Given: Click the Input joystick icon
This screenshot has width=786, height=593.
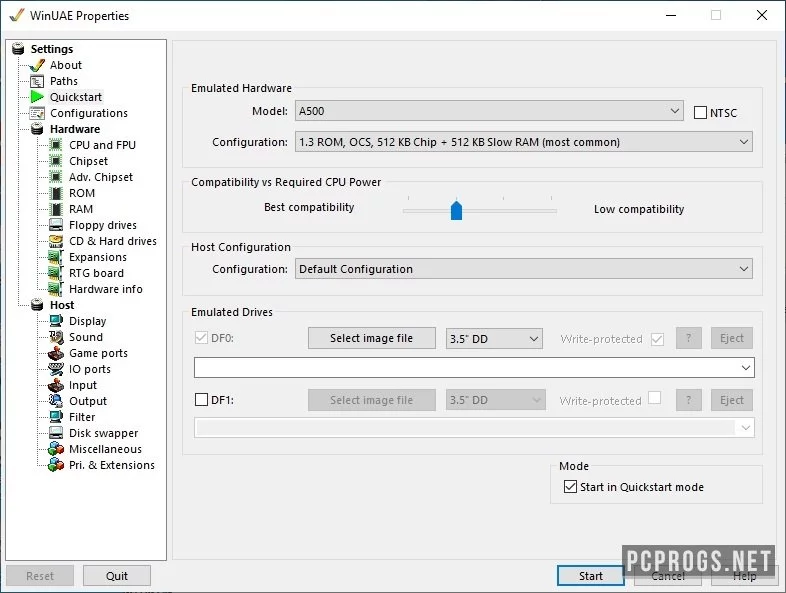Looking at the screenshot, I should (x=56, y=385).
